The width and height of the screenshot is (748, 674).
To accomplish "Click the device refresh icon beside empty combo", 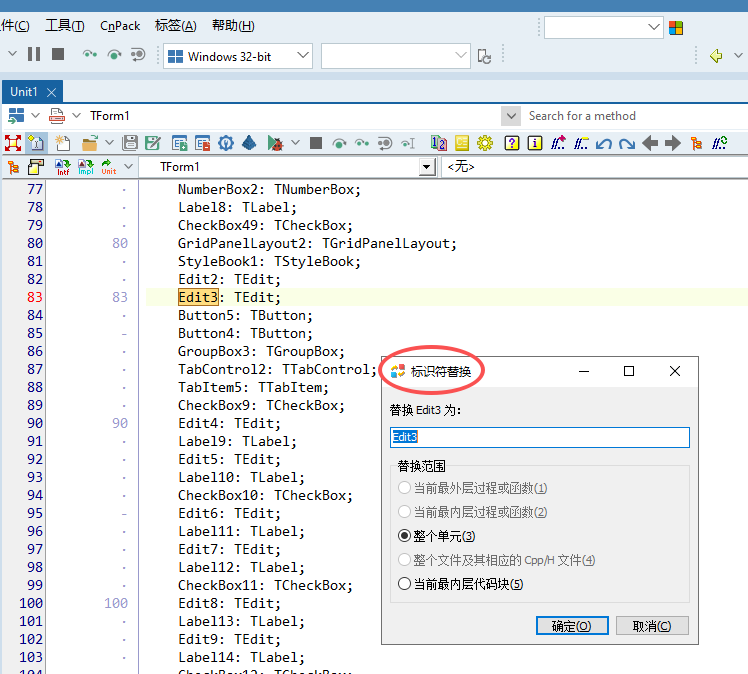I will pos(484,56).
